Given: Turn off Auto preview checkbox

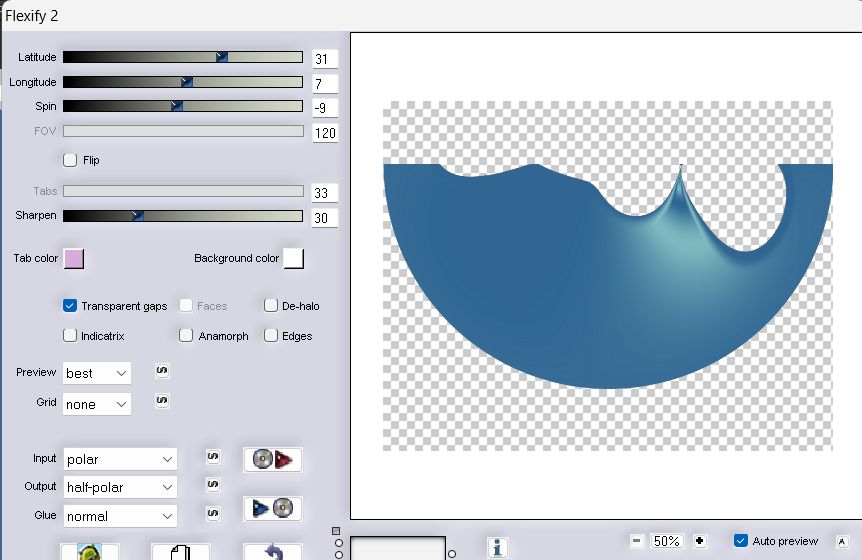Looking at the screenshot, I should (x=741, y=541).
